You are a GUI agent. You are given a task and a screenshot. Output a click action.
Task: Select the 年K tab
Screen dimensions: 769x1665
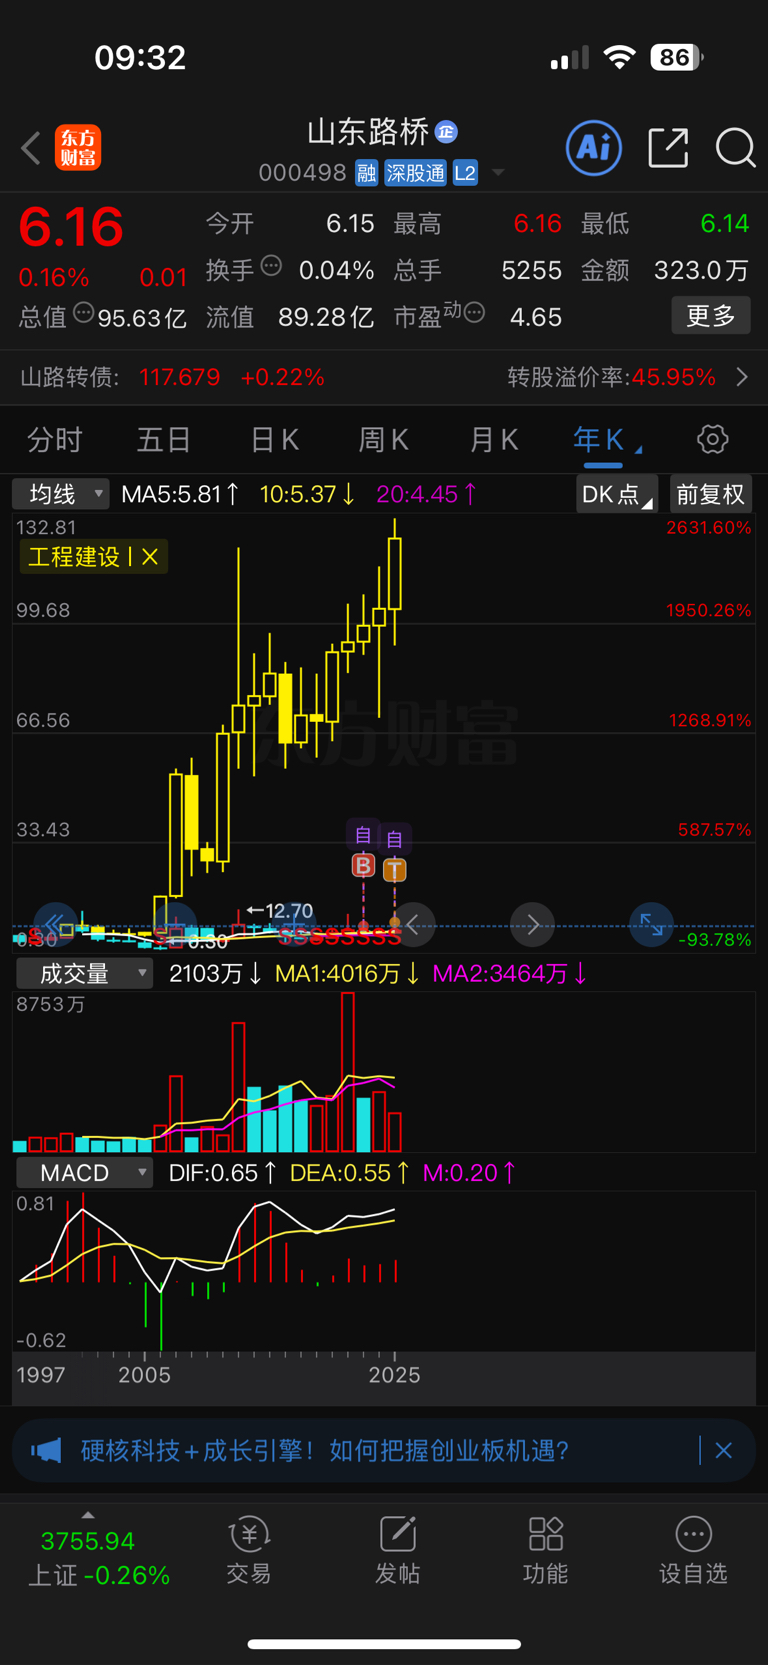coord(599,439)
